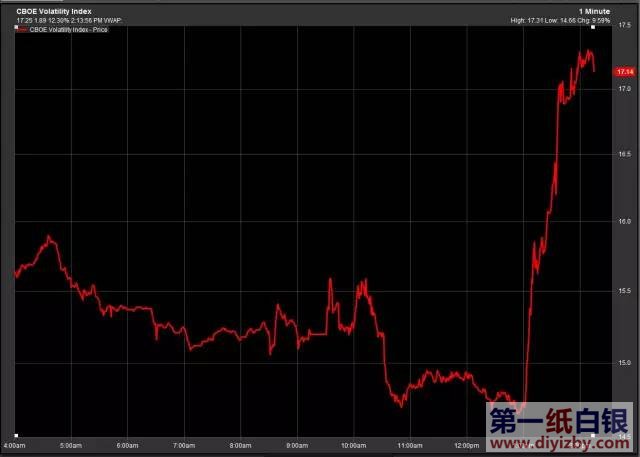Viewport: 640px width, 457px height.
Task: Click the red legend line icon
Action: point(22,30)
